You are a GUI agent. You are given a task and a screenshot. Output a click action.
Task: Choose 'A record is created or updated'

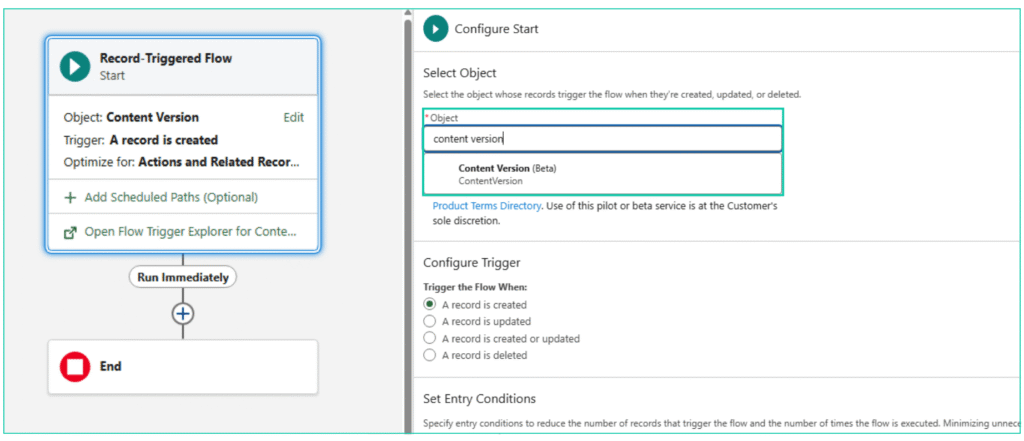pos(430,338)
